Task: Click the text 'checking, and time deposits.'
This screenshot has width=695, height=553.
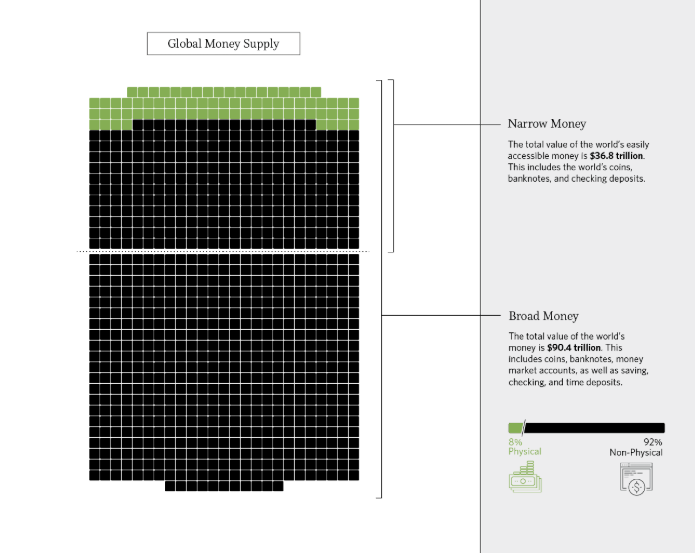Action: pos(565,382)
